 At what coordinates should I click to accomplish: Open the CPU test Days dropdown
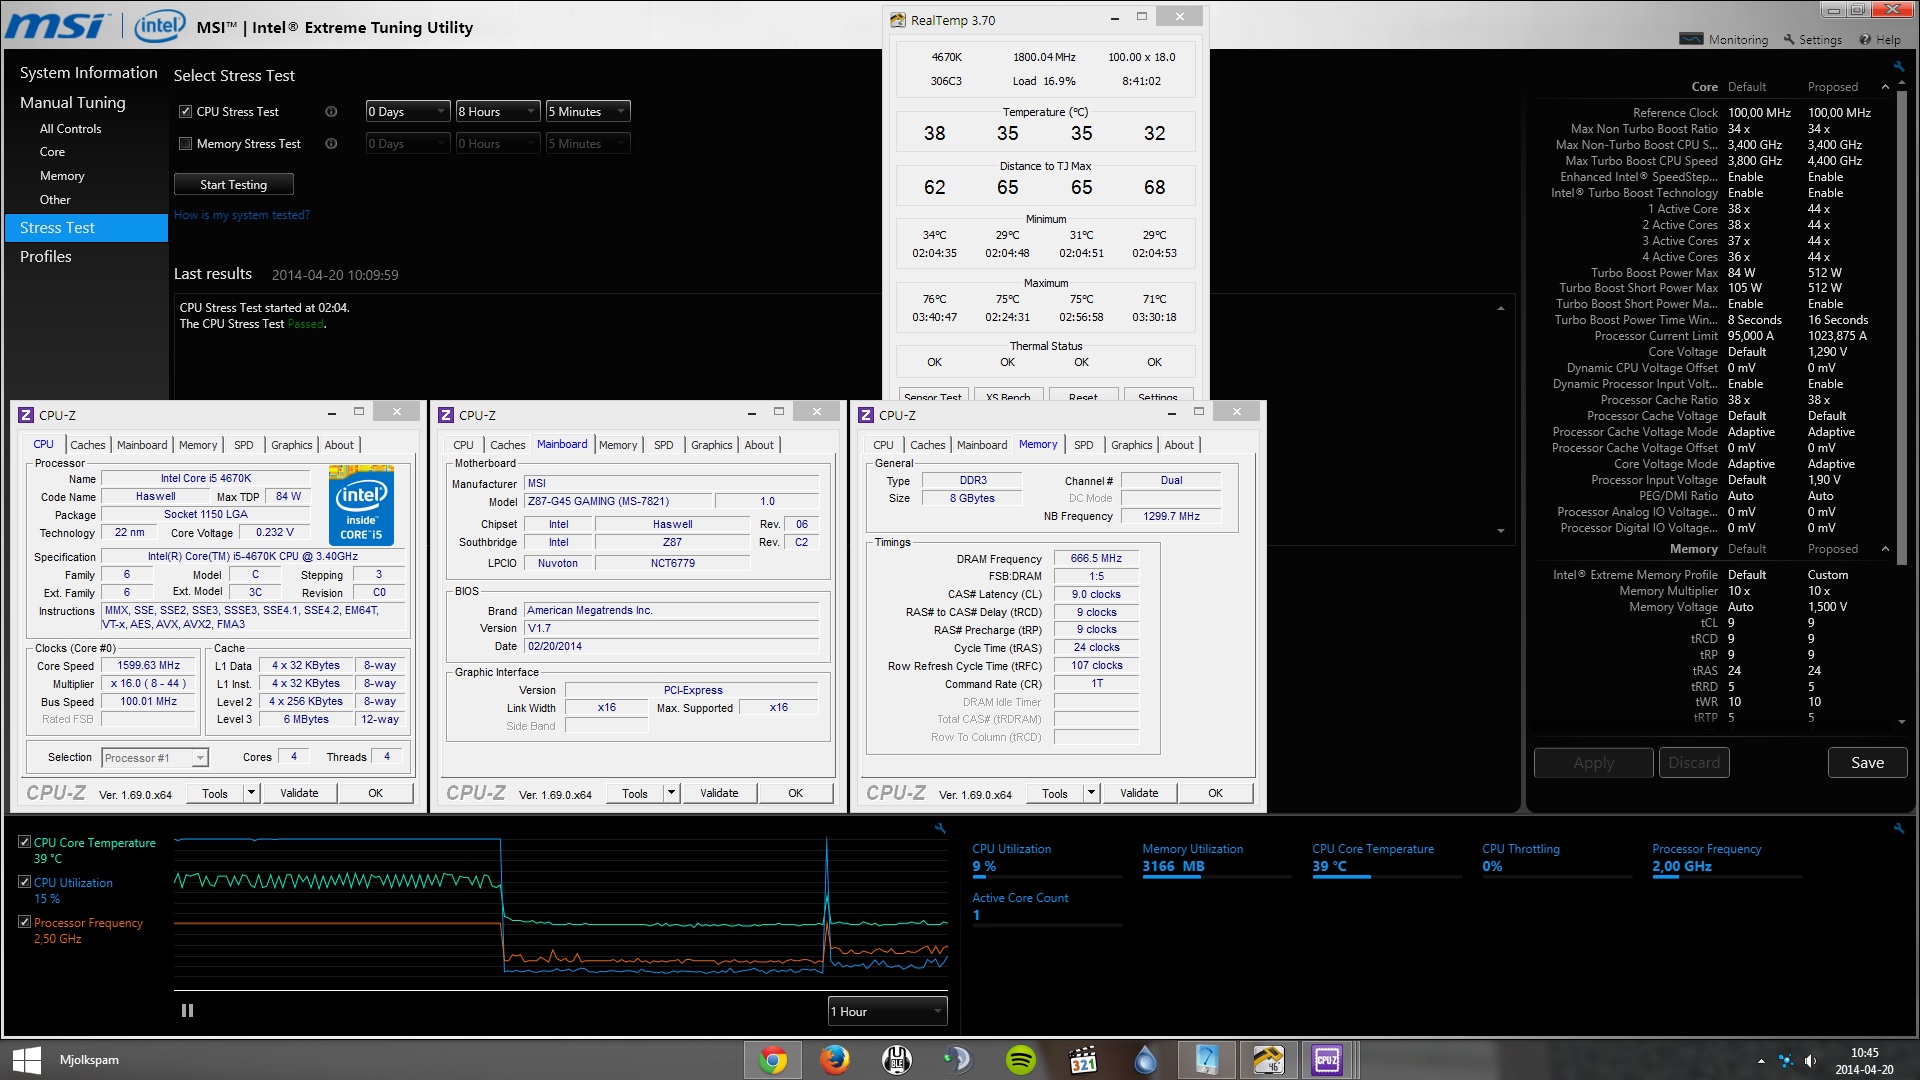point(408,112)
